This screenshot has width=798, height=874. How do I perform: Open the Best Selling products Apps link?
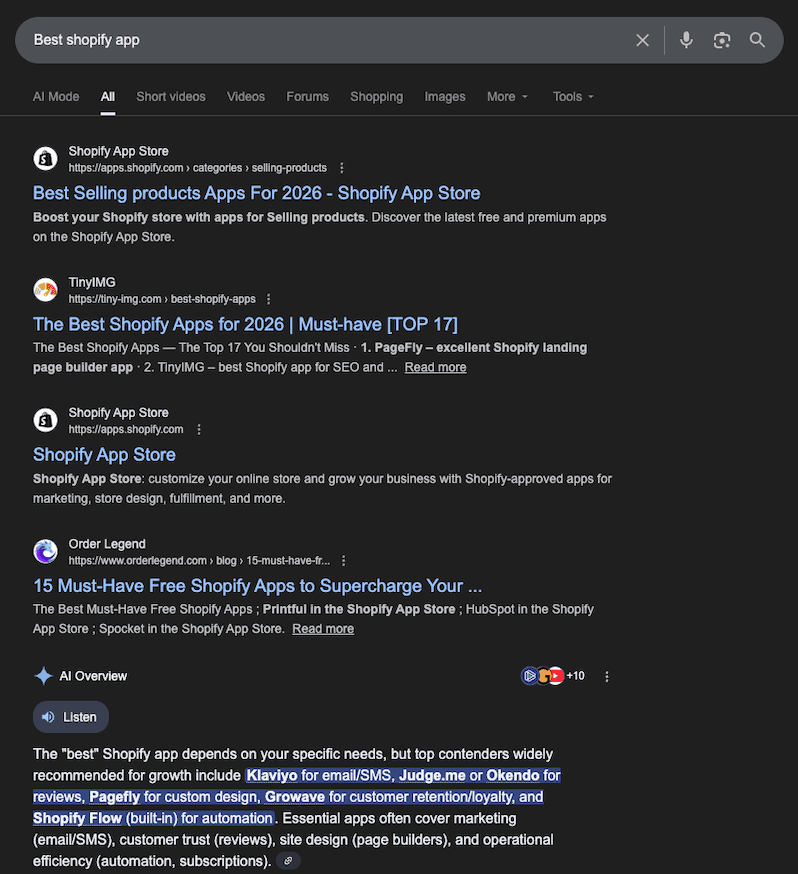[256, 192]
